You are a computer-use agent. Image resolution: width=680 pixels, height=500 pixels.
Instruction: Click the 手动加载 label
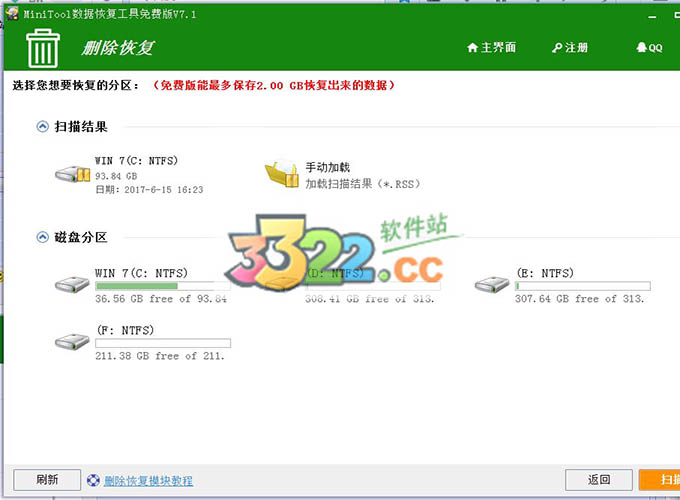[327, 167]
